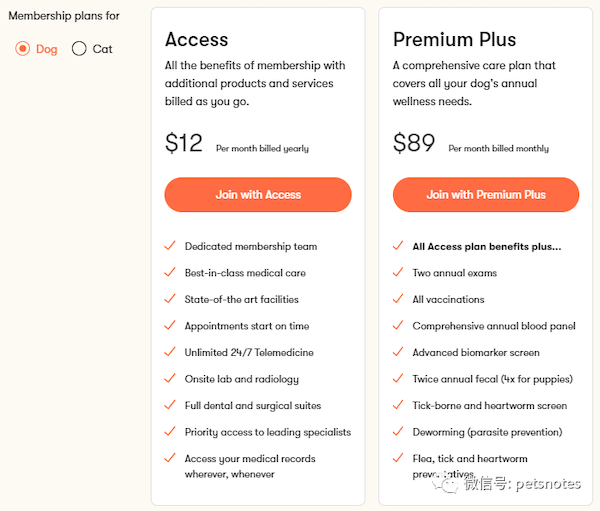
Task: Click the Access plan heading
Action: pyautogui.click(x=197, y=39)
